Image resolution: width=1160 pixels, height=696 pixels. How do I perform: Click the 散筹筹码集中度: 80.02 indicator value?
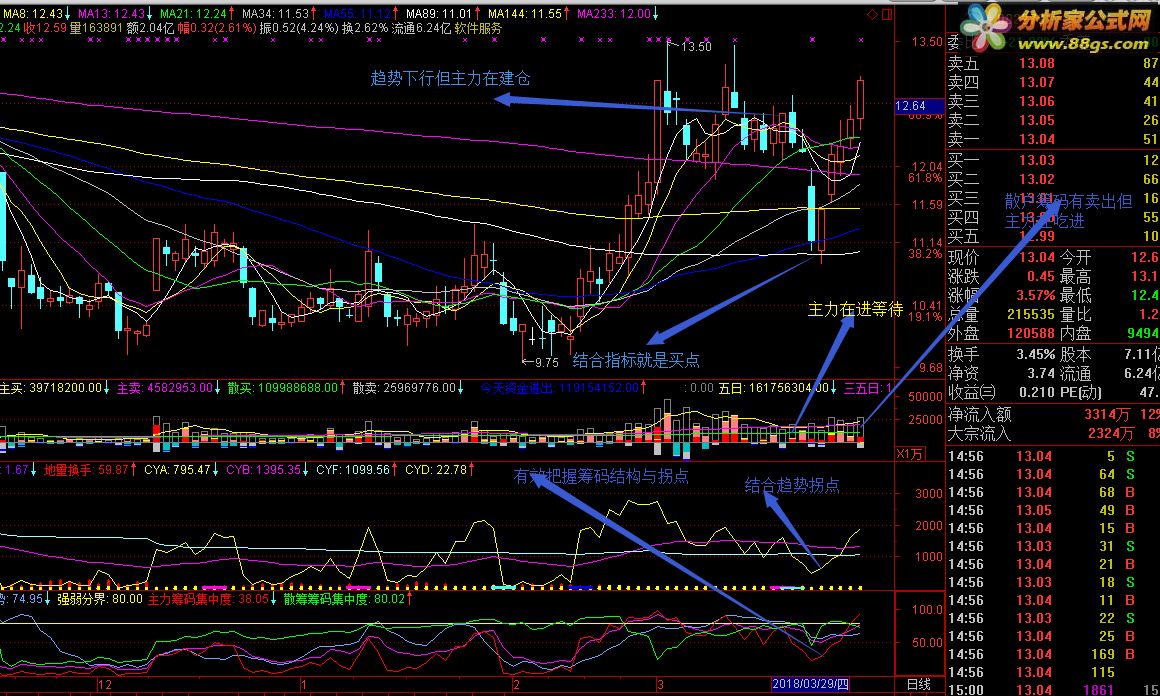[346, 598]
